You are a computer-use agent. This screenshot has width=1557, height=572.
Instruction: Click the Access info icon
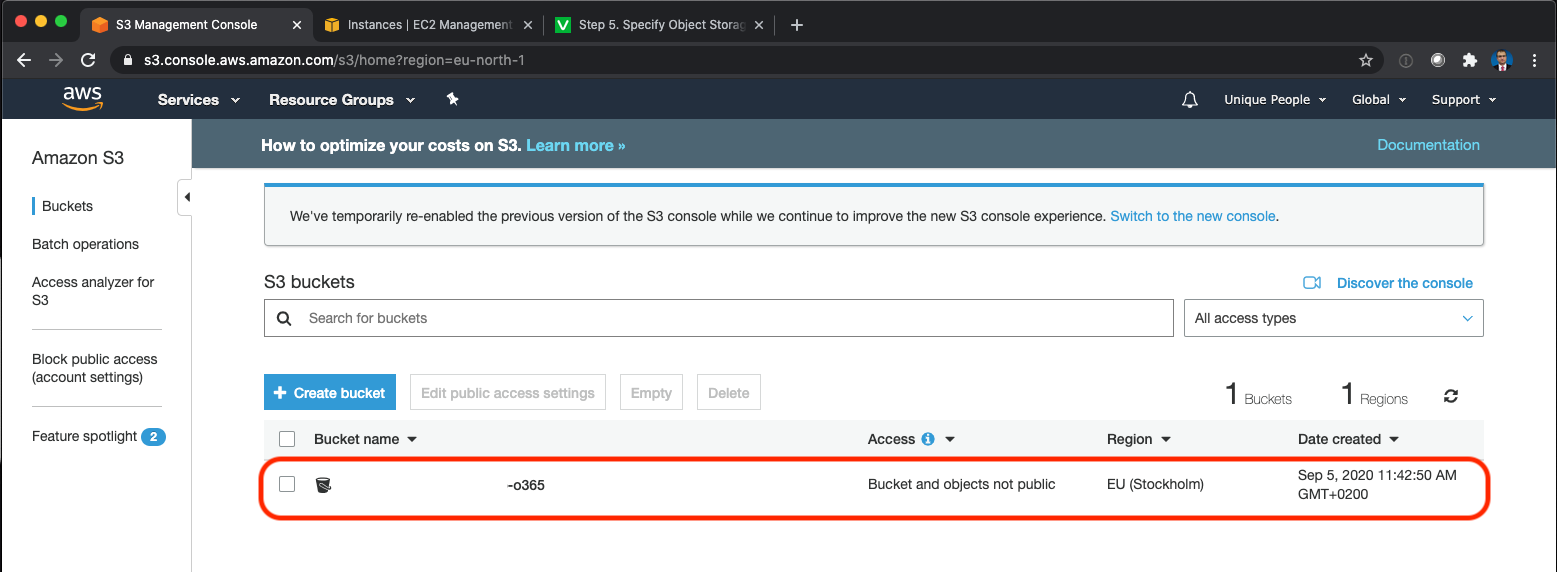[928, 439]
